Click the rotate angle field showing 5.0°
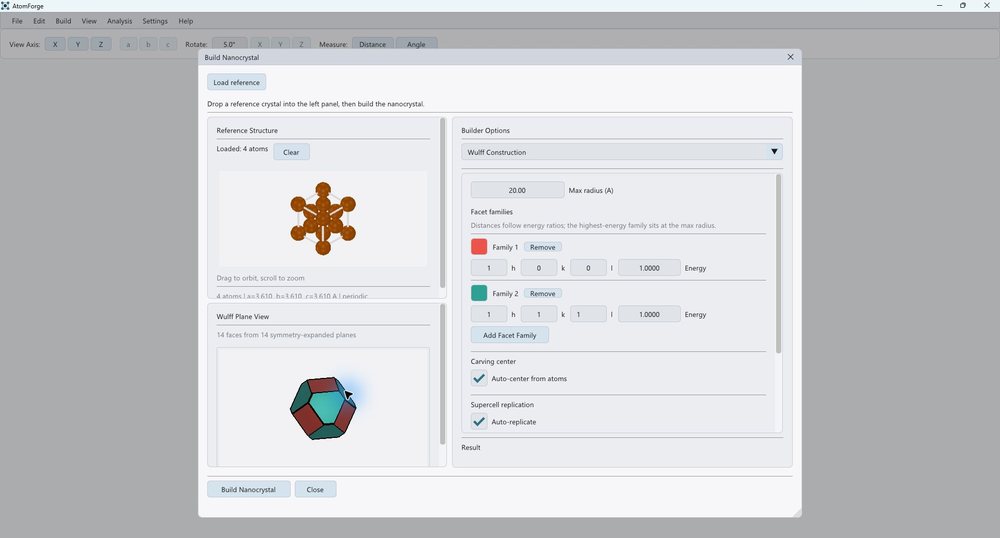 [x=229, y=44]
